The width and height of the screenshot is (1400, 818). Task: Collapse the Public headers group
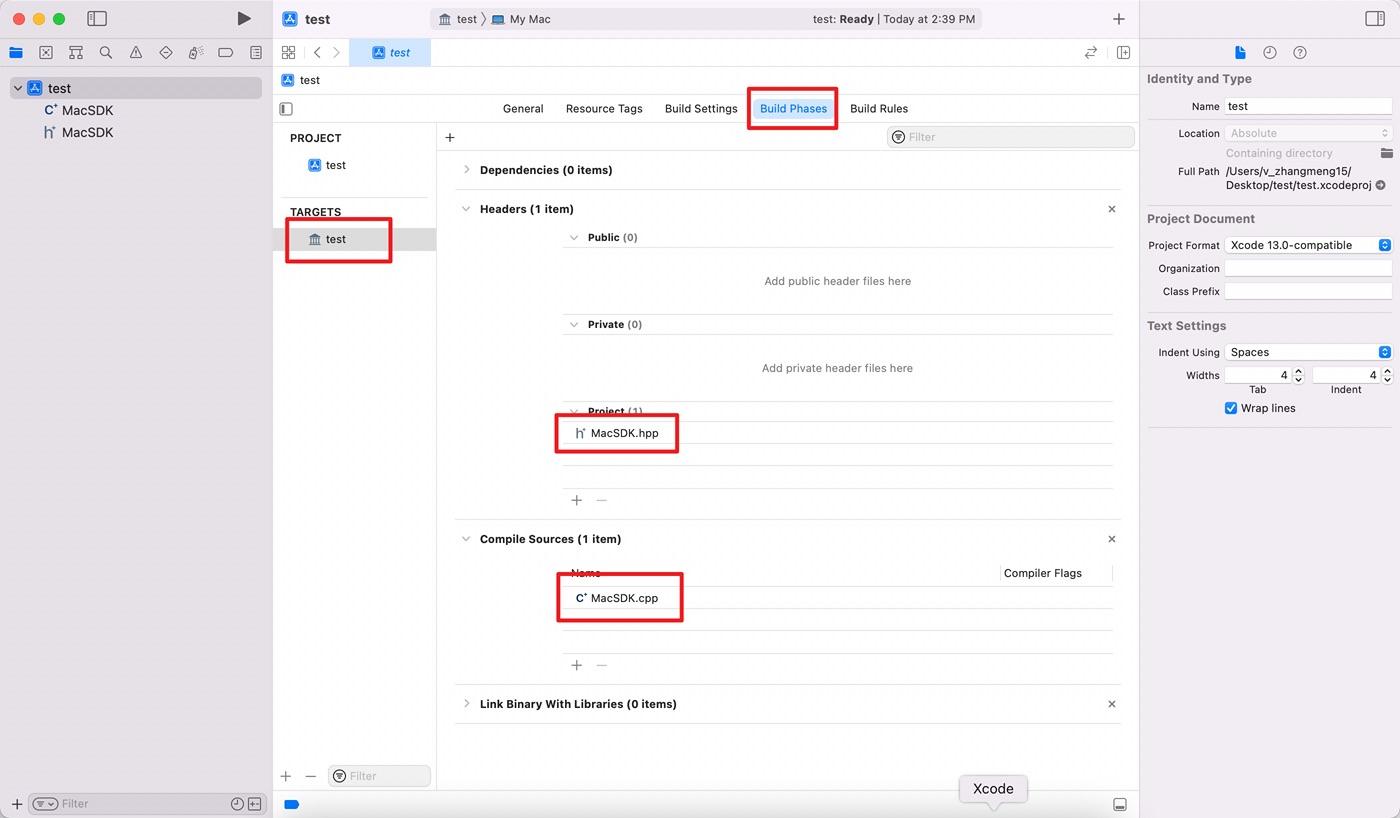[574, 238]
